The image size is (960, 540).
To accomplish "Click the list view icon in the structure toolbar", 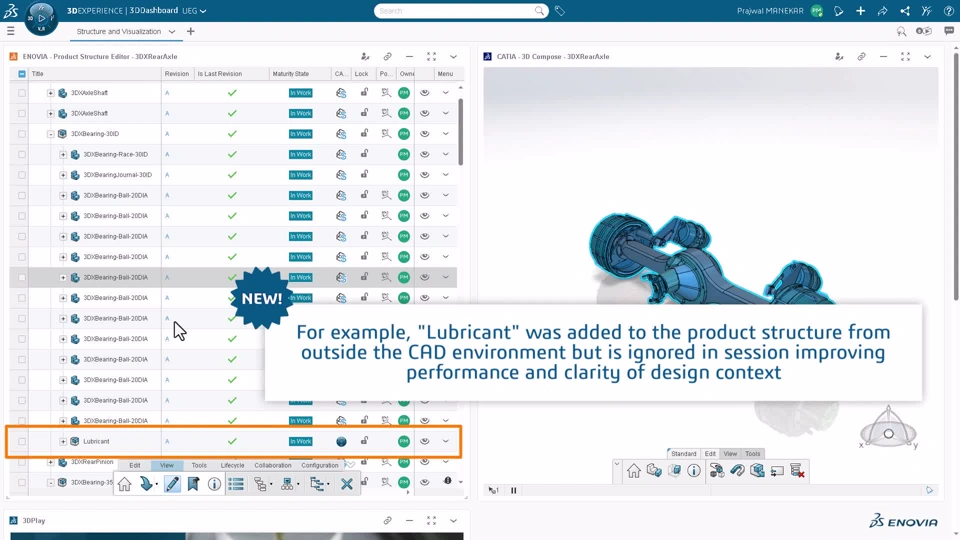I will (x=236, y=484).
